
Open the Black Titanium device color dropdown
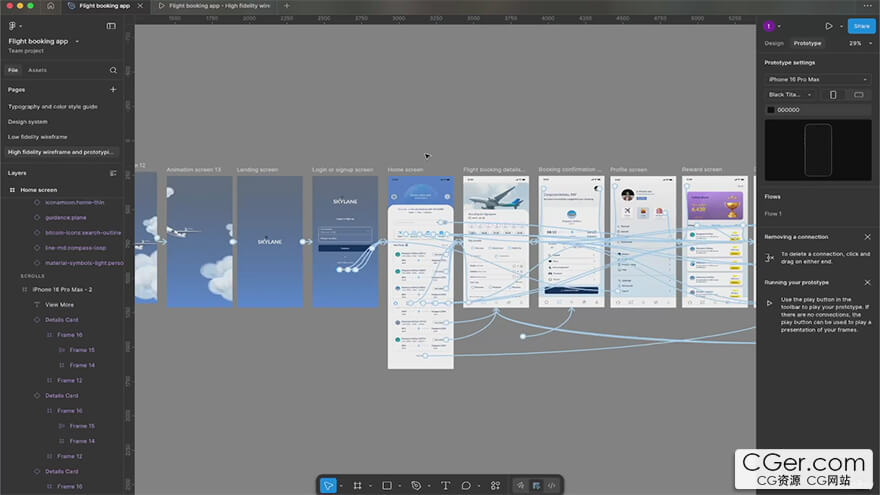pos(790,95)
